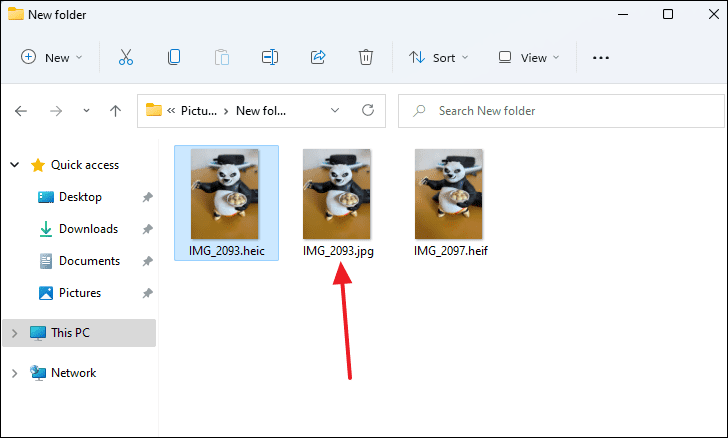Minimize the New folder window
Viewport: 728px width, 438px height.
pos(623,14)
